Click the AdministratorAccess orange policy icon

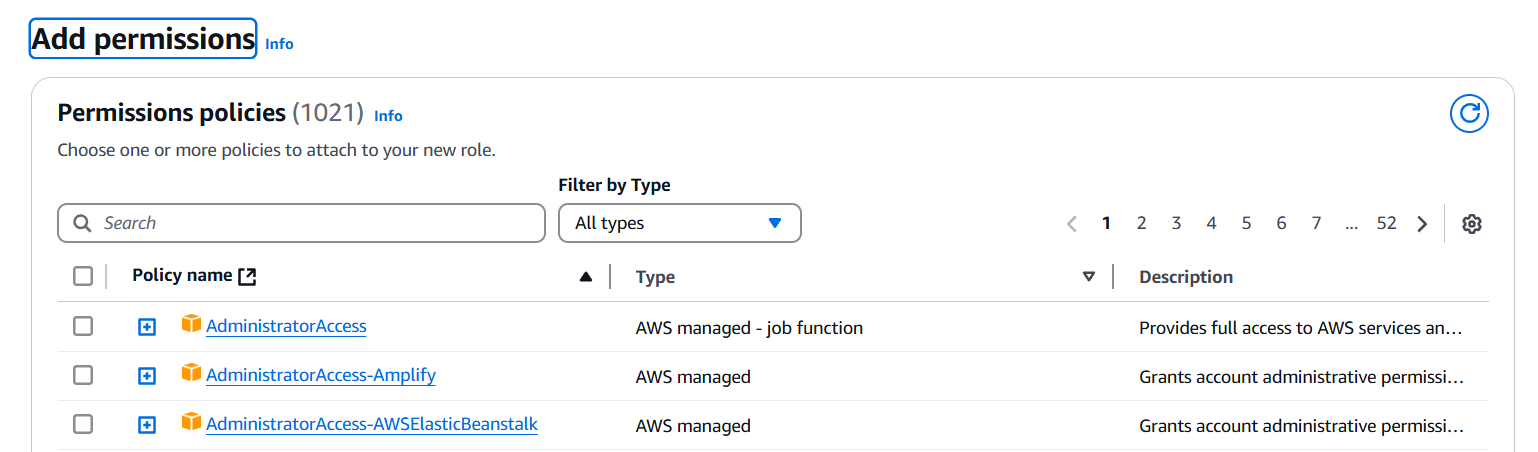(191, 325)
